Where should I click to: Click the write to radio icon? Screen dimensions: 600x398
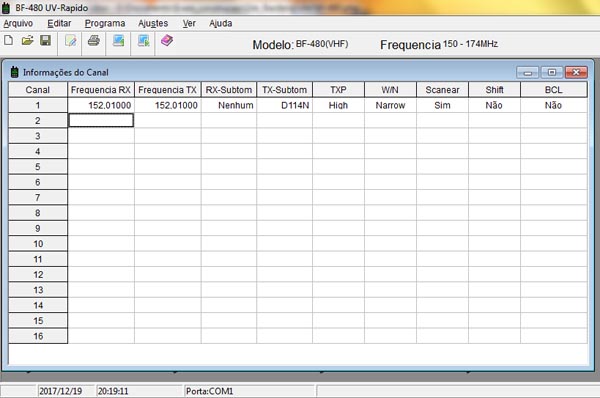tap(143, 40)
